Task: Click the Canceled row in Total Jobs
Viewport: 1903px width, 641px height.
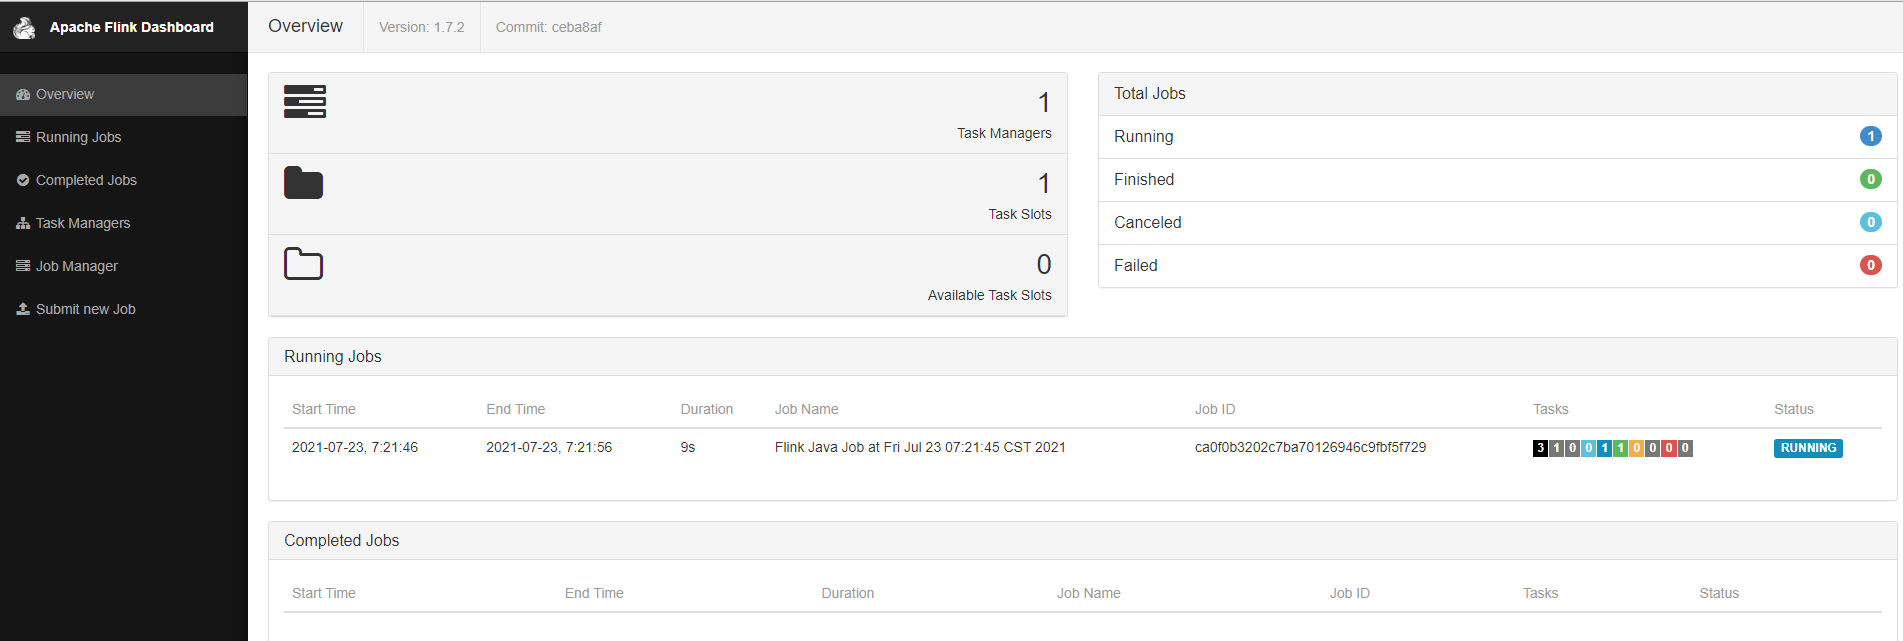Action: click(1497, 223)
